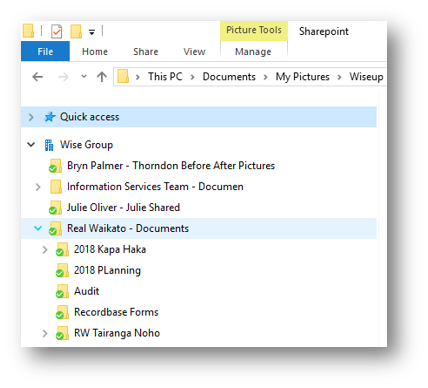428x388 pixels.
Task: Go up one folder level arrow
Action: pyautogui.click(x=102, y=77)
